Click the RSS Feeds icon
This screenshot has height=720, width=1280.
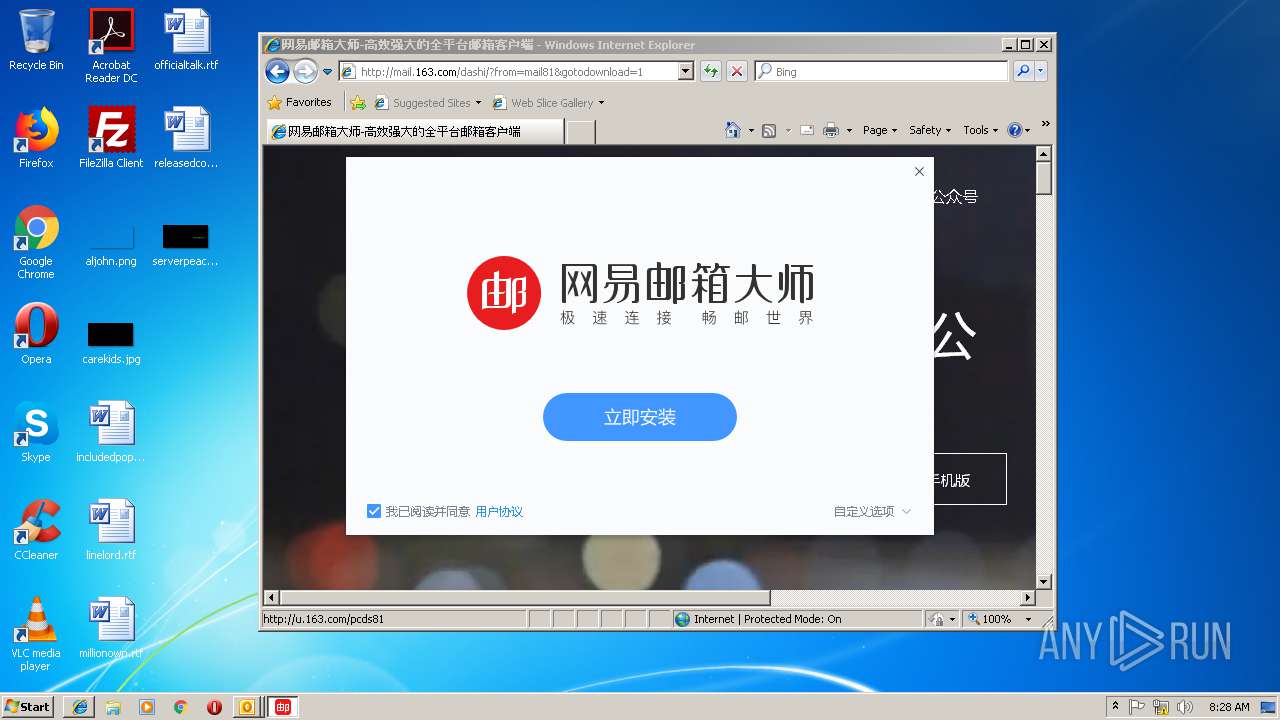(769, 130)
